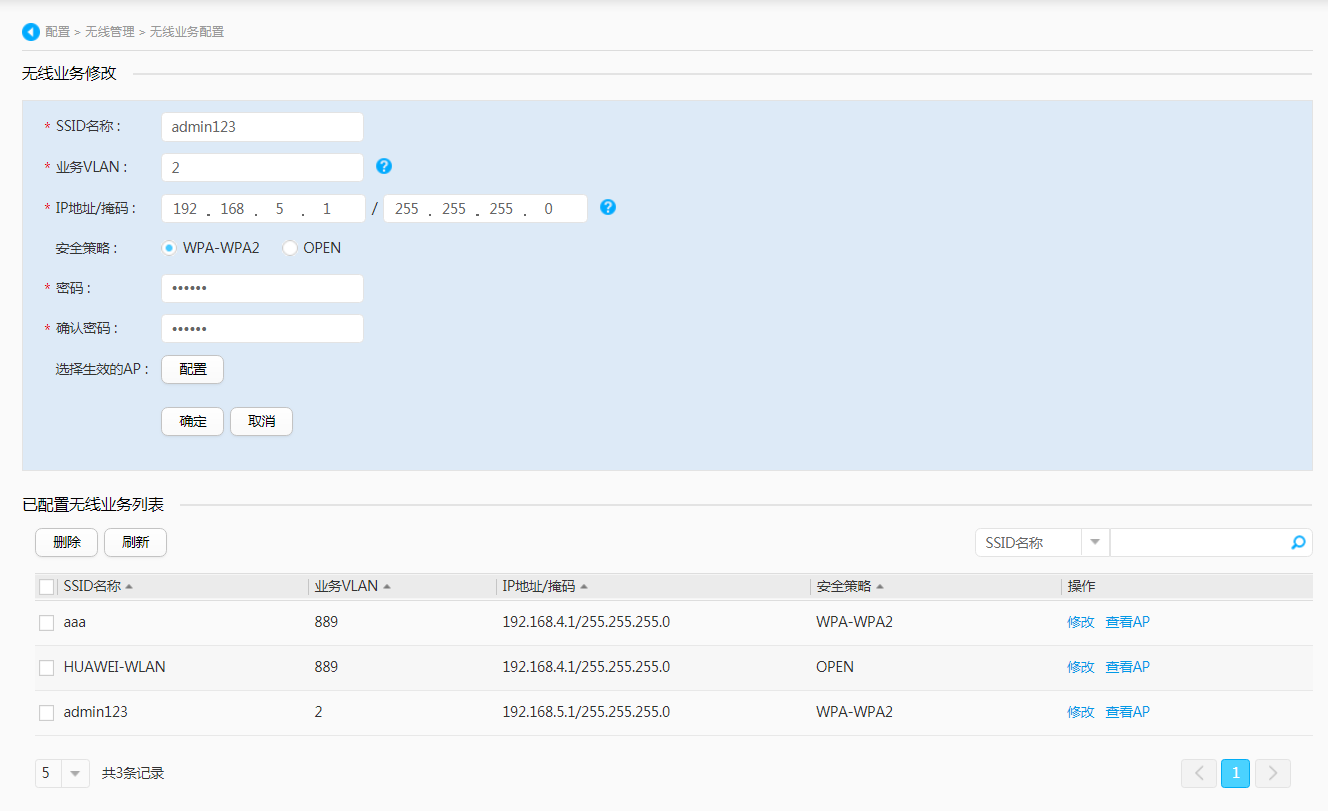
Task: Click the search magnifier icon
Action: tap(1298, 542)
